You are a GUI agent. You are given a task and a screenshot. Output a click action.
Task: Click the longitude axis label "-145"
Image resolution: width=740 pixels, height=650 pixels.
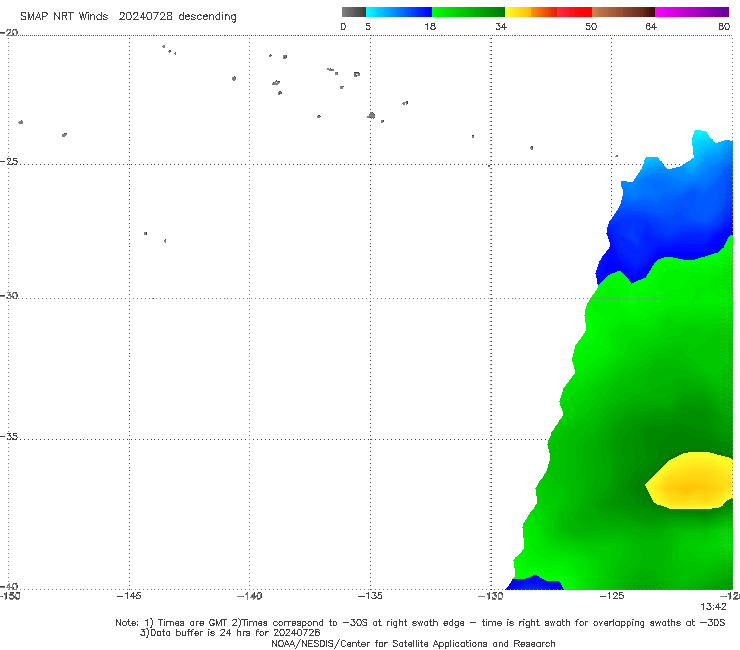click(x=129, y=596)
